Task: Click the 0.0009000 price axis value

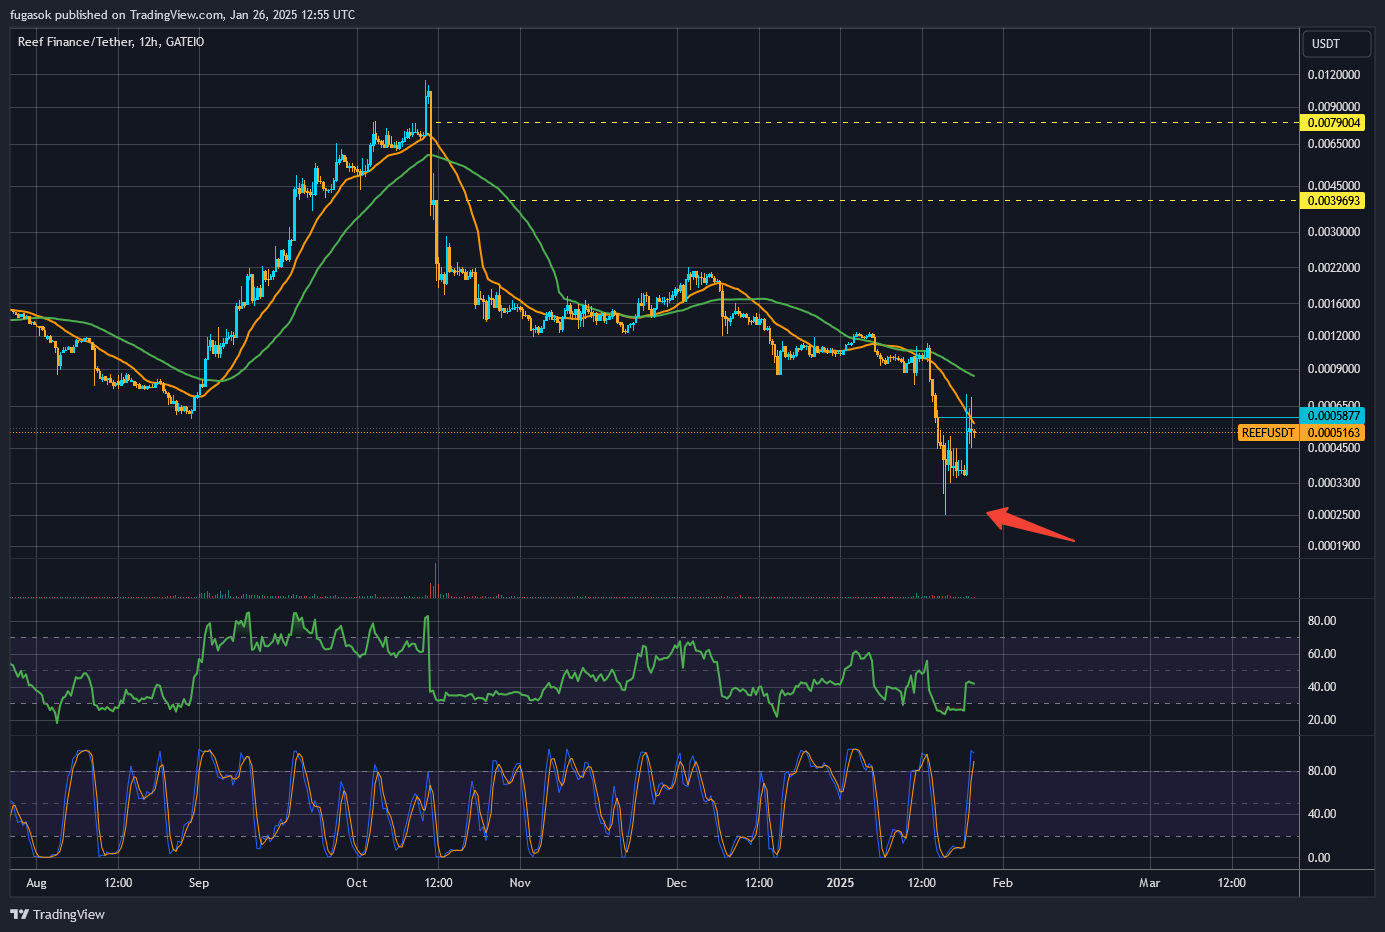Action: tap(1334, 369)
